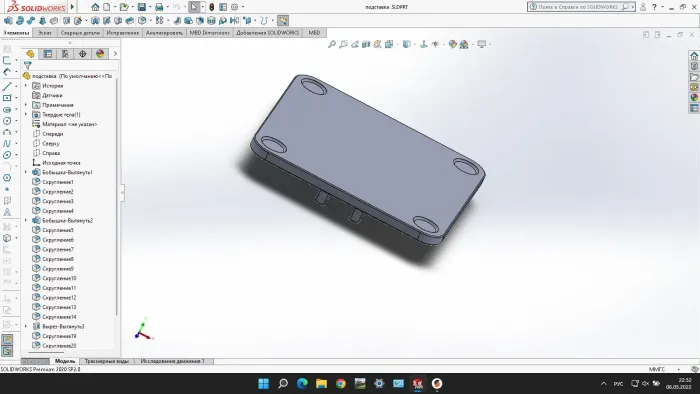Open the ConfigurationManager tab icon
Viewport: 700px width, 394px height.
pyautogui.click(x=65, y=54)
